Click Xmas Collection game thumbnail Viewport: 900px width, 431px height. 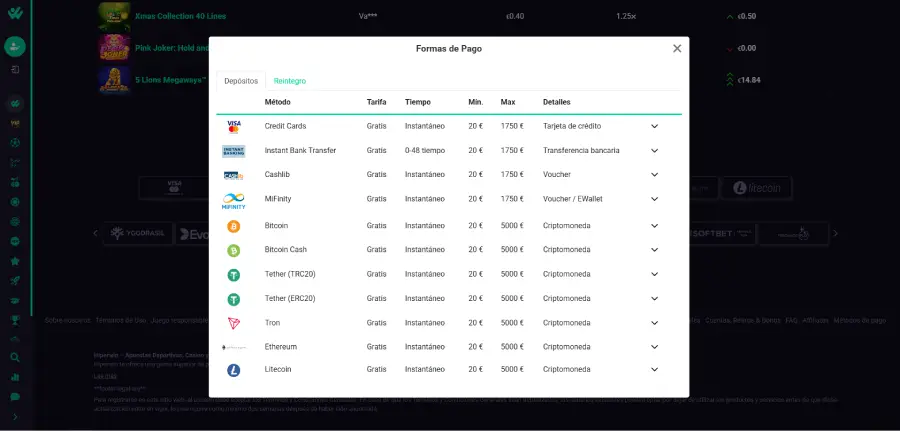[x=114, y=16]
